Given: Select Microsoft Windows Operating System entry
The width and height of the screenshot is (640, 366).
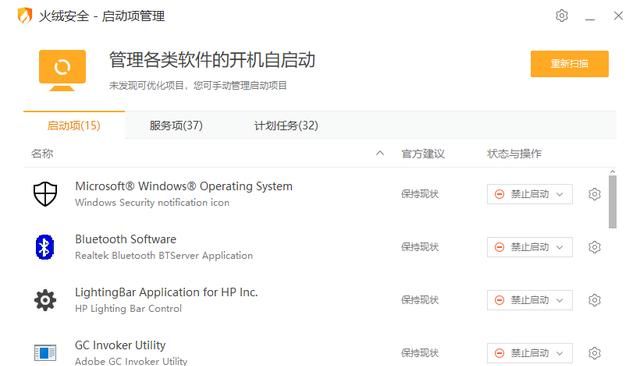Looking at the screenshot, I should 184,186.
